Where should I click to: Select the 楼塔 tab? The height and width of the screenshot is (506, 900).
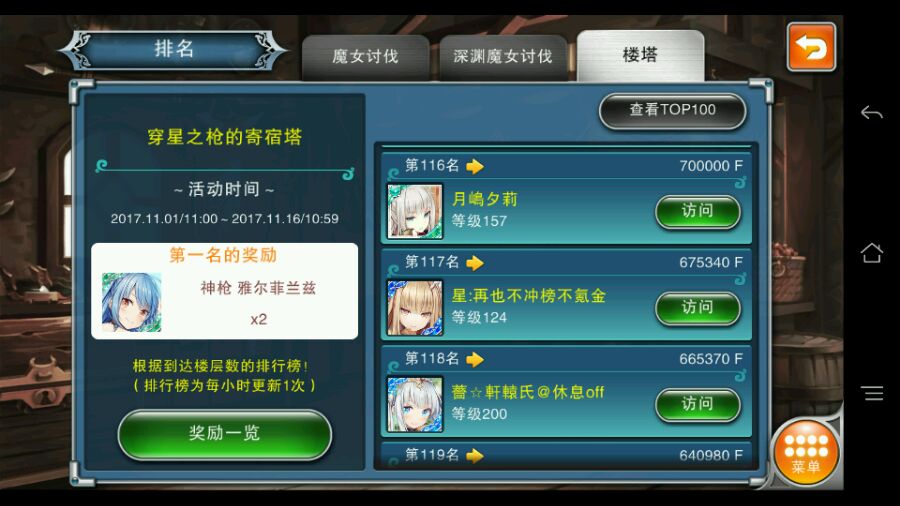[640, 56]
